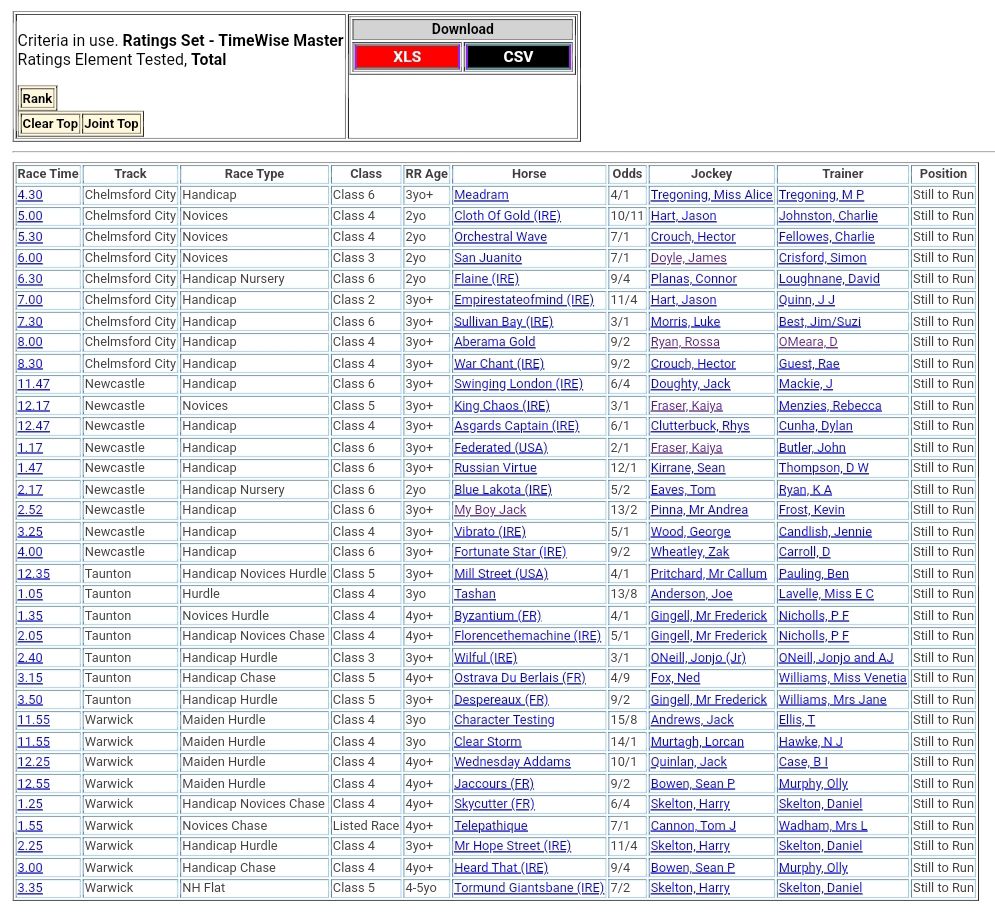This screenshot has width=995, height=918.
Task: Open the 1.55 Warwick Novices Chase time
Action: 30,826
